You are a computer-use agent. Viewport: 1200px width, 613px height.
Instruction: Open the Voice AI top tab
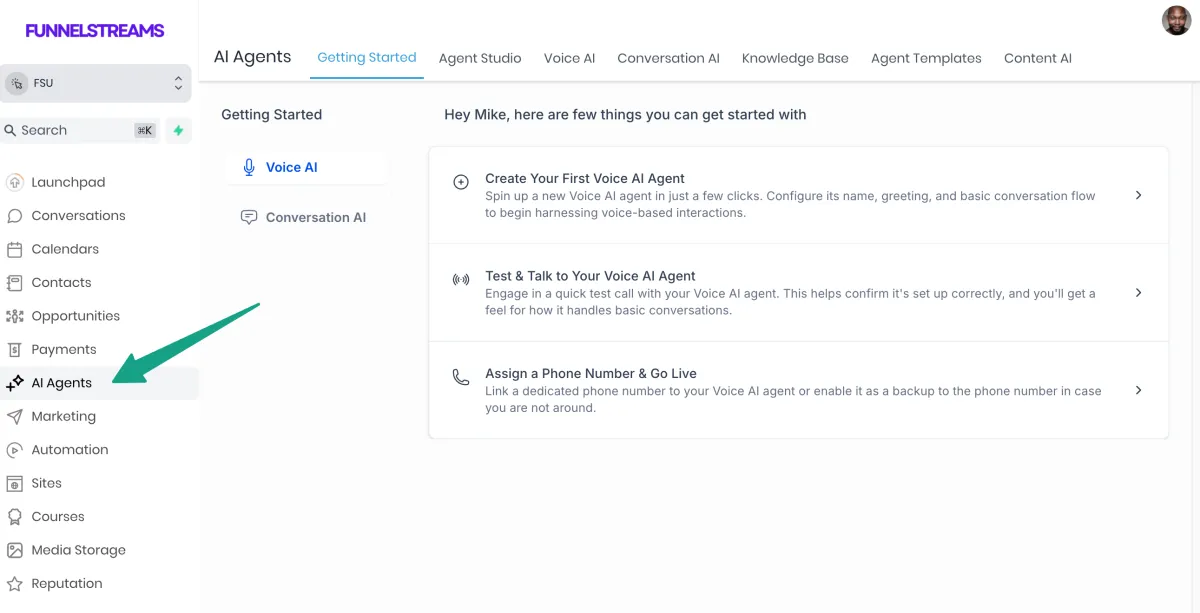(569, 58)
